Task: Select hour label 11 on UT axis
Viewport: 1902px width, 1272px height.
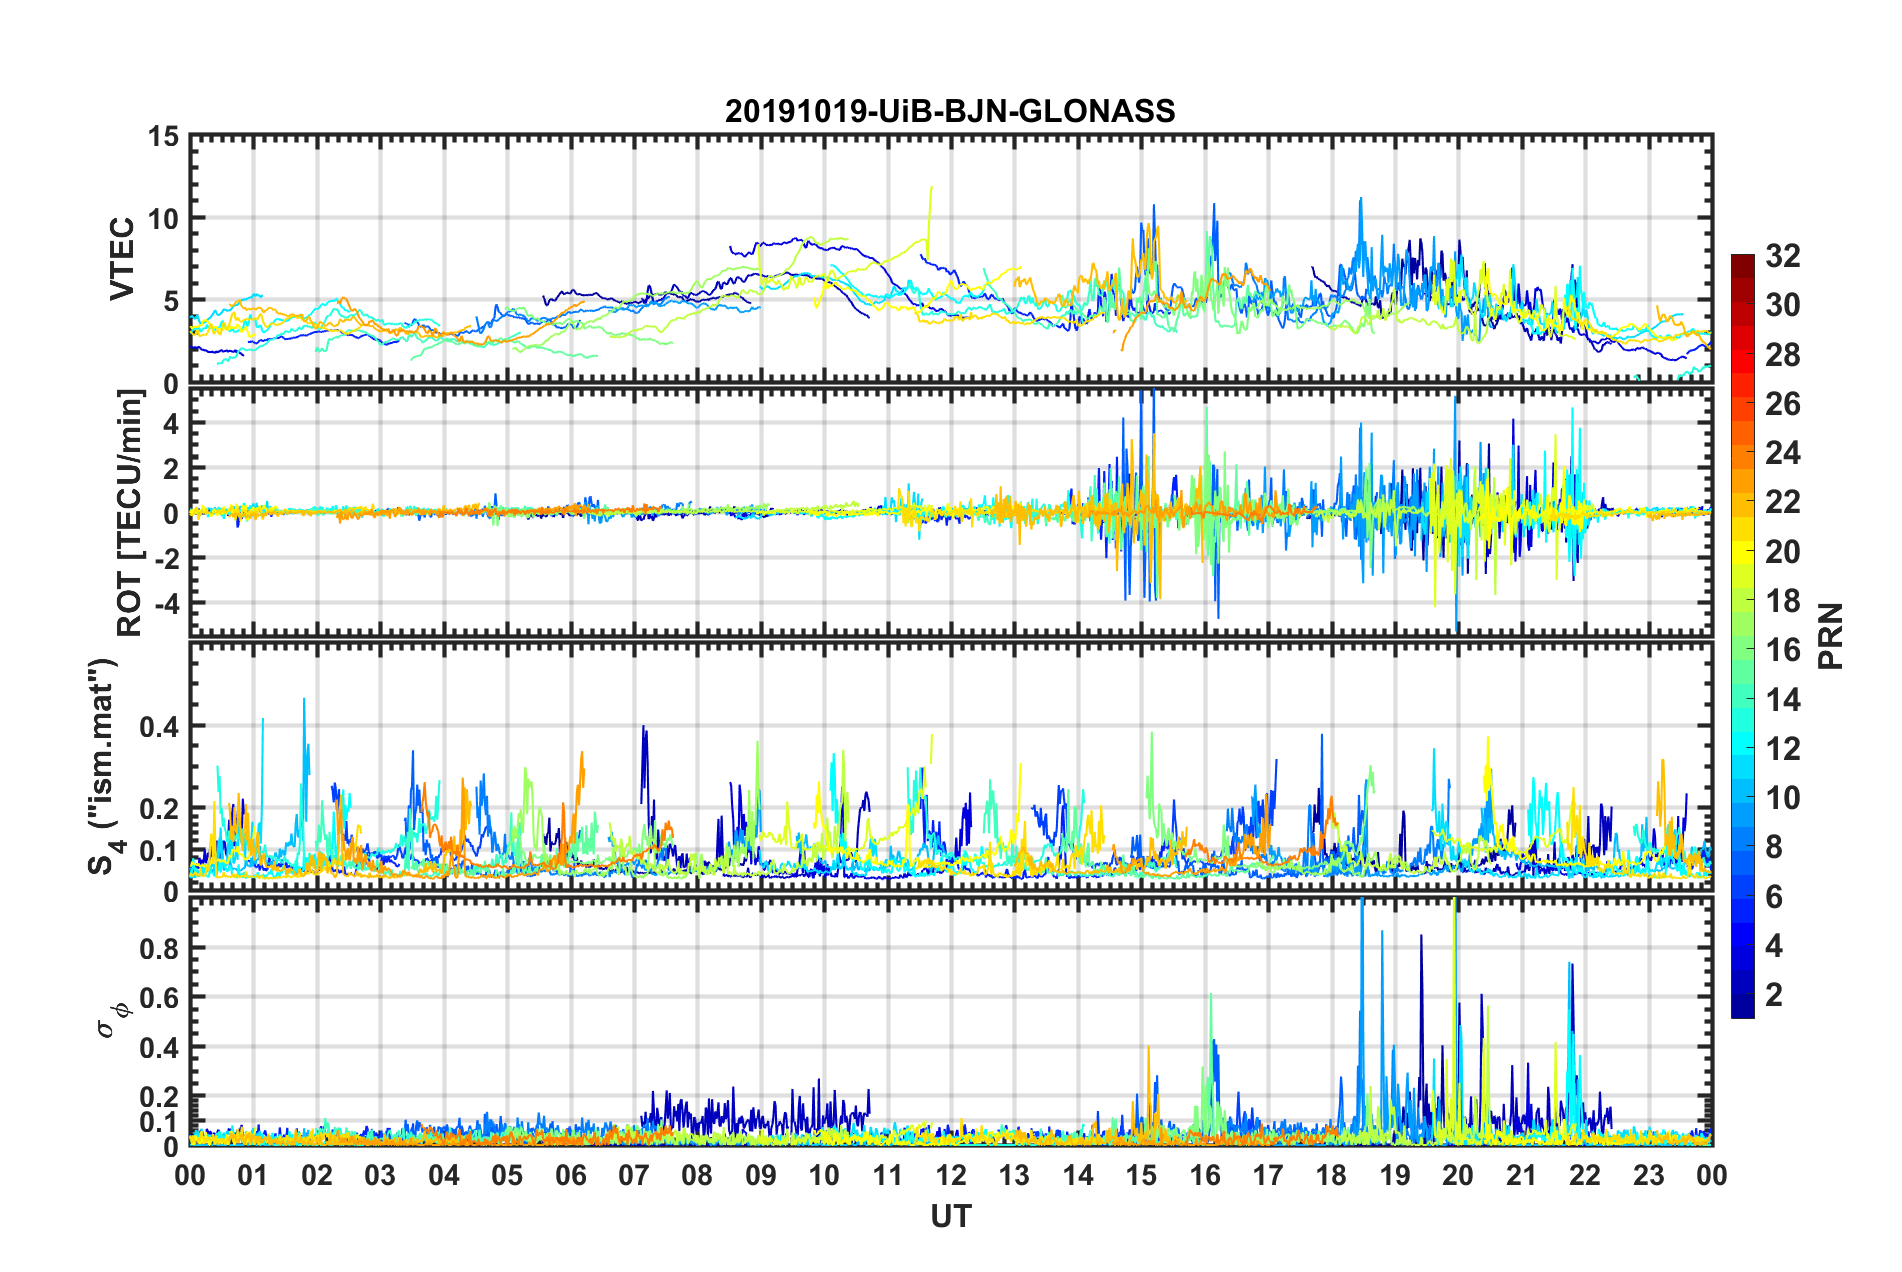Action: point(888,1175)
